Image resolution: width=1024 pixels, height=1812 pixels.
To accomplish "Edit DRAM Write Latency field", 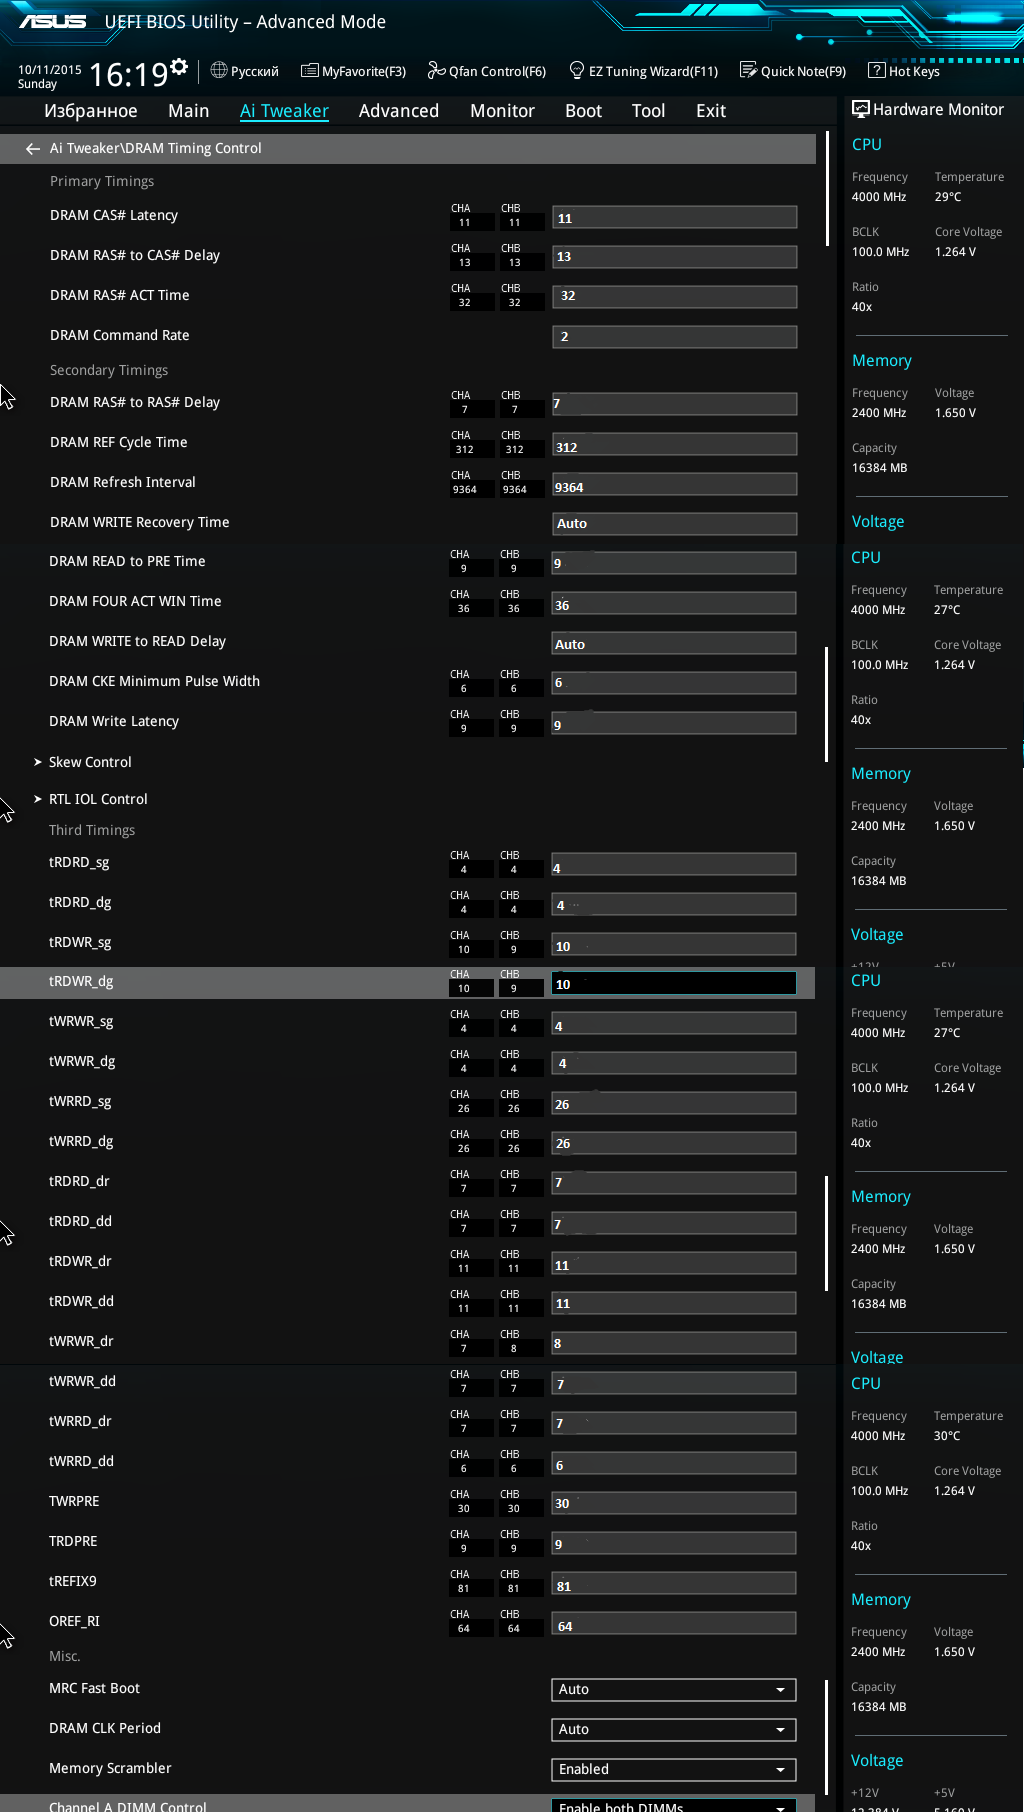I will tap(674, 723).
